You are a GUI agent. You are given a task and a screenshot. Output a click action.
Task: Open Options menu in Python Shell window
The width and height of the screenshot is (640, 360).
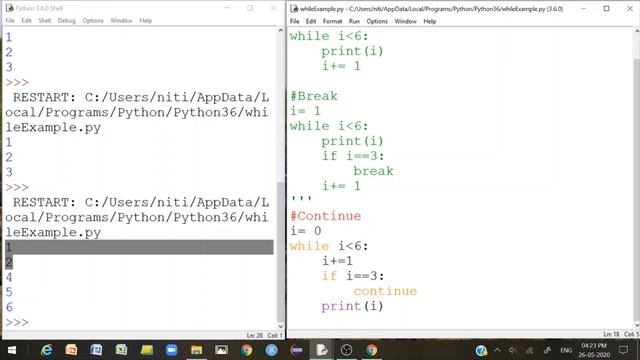click(x=93, y=20)
